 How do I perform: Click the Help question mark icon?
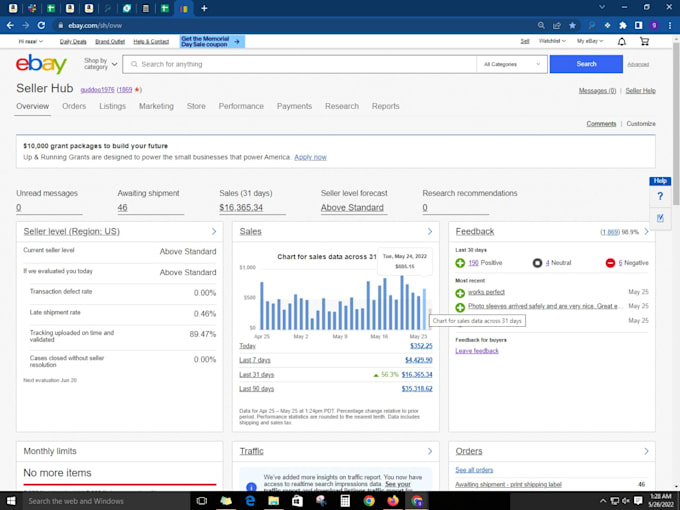[660, 196]
